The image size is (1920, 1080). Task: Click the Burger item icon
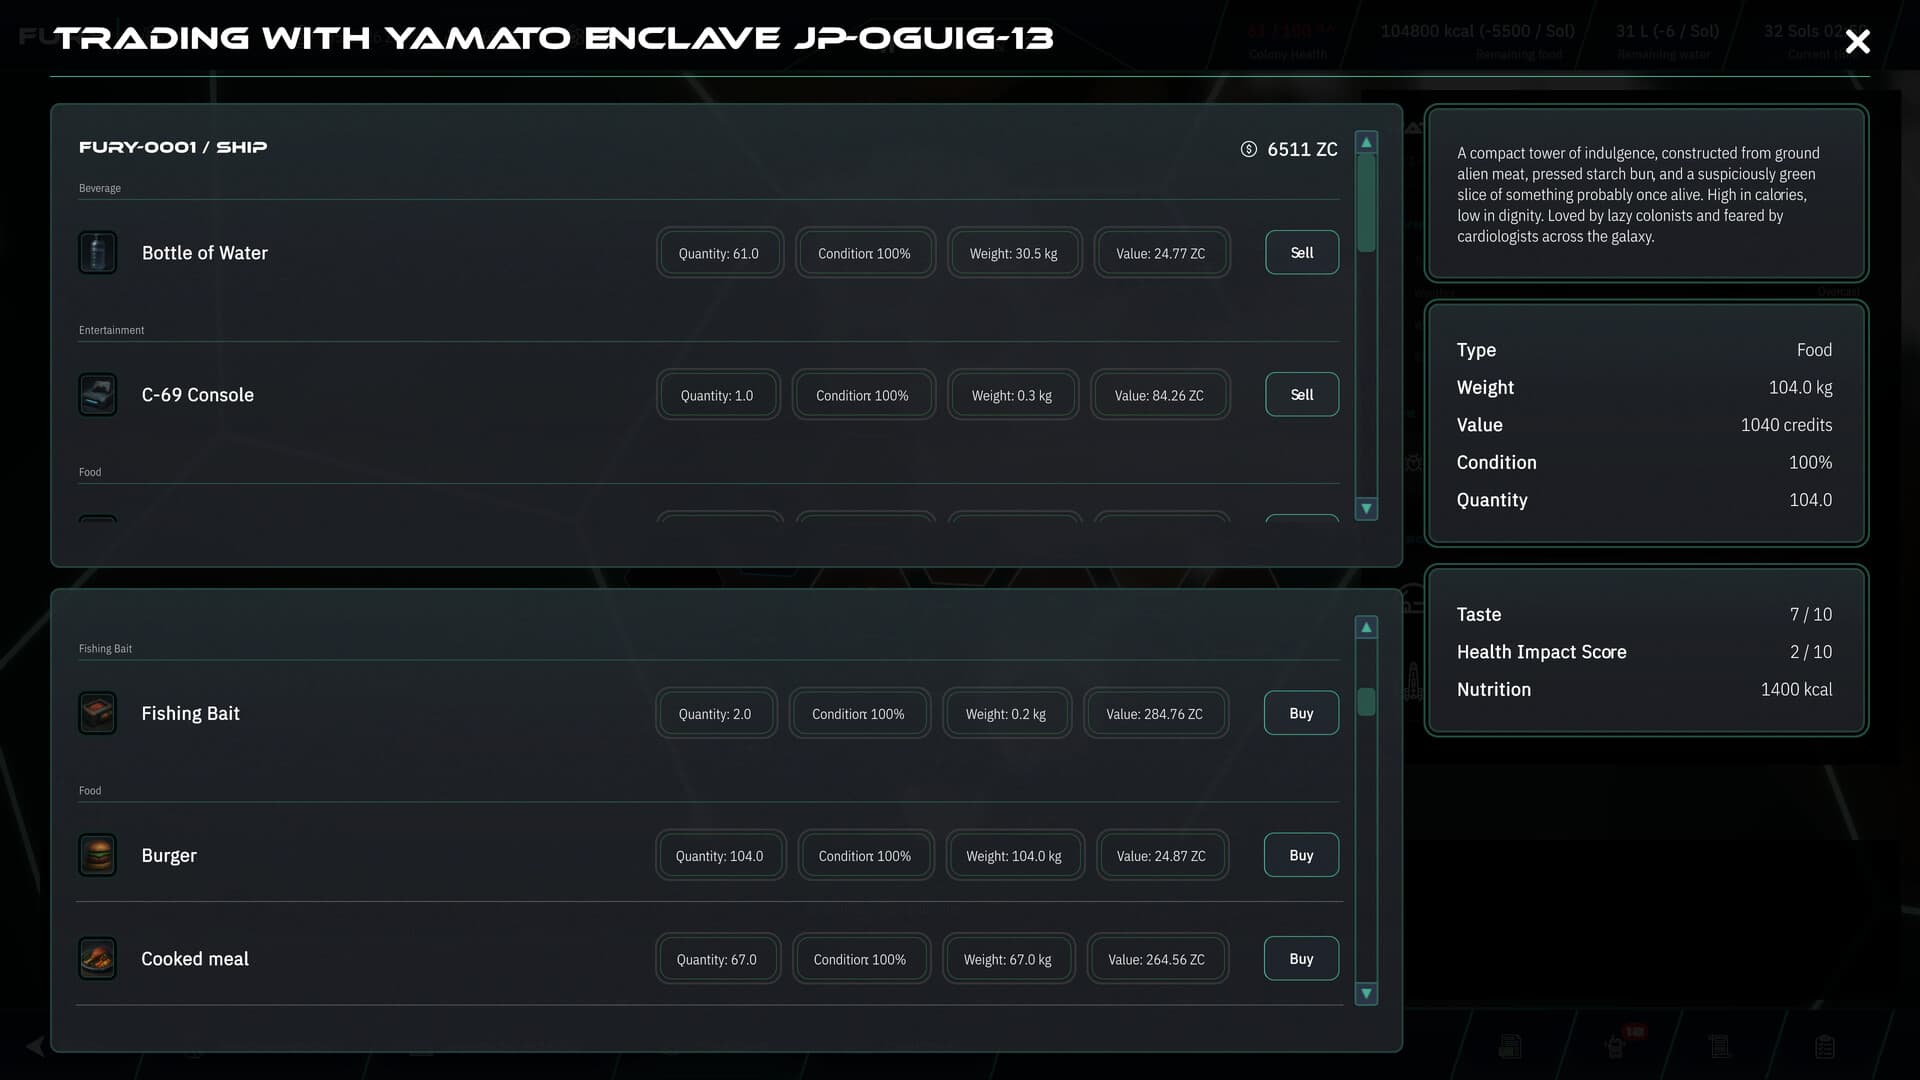tap(97, 855)
